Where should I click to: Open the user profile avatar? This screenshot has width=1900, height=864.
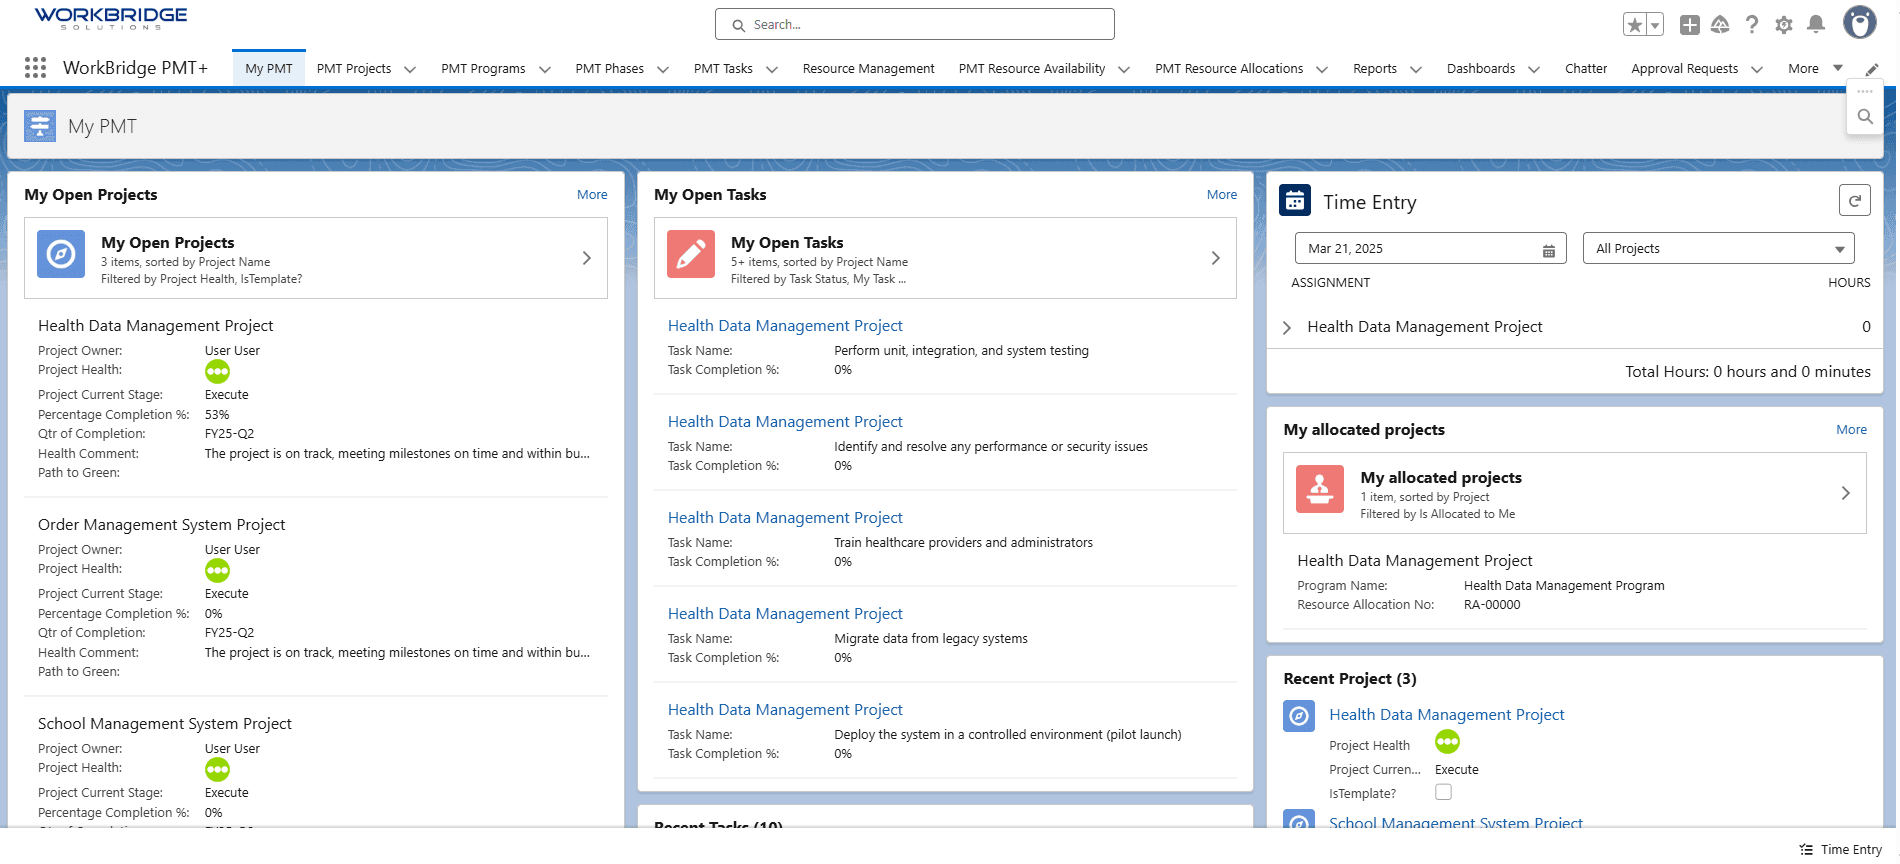pos(1860,22)
